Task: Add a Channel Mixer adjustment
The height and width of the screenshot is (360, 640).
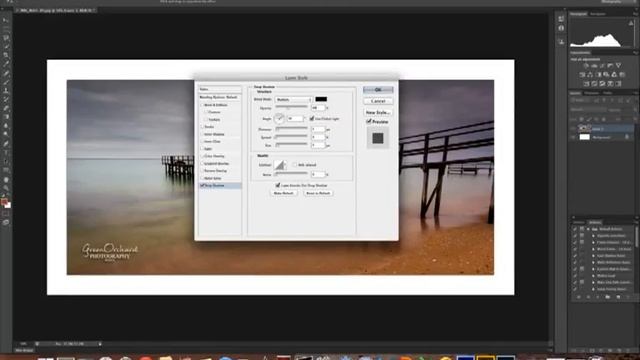Action: tap(614, 75)
